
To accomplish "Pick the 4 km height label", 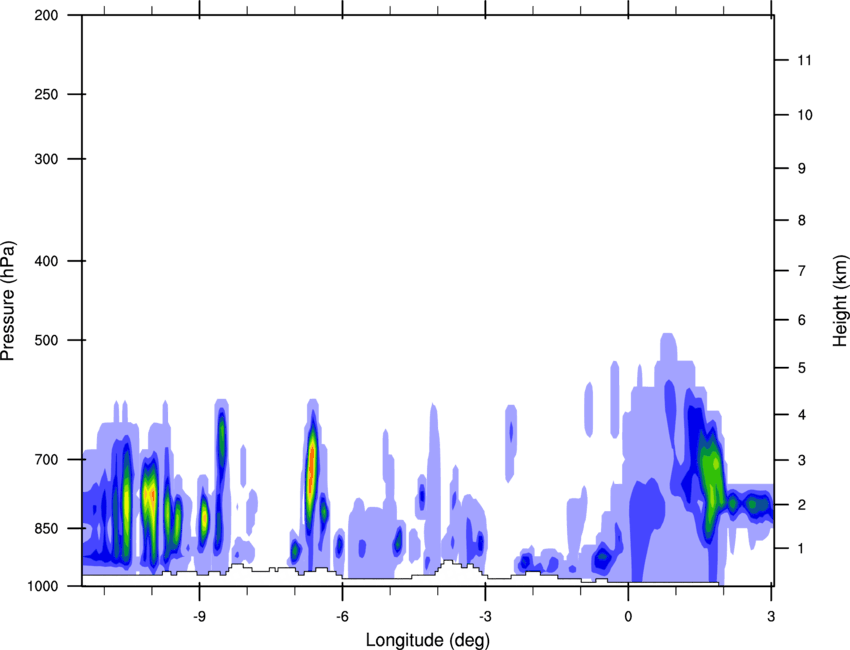I will point(802,415).
